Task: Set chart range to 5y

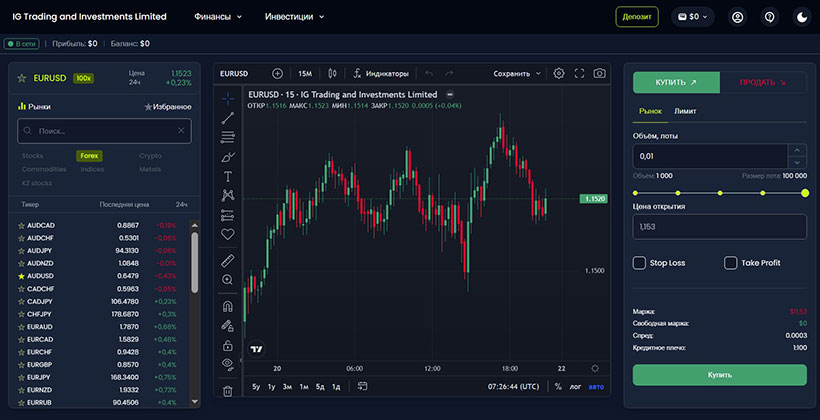Action: 256,387
